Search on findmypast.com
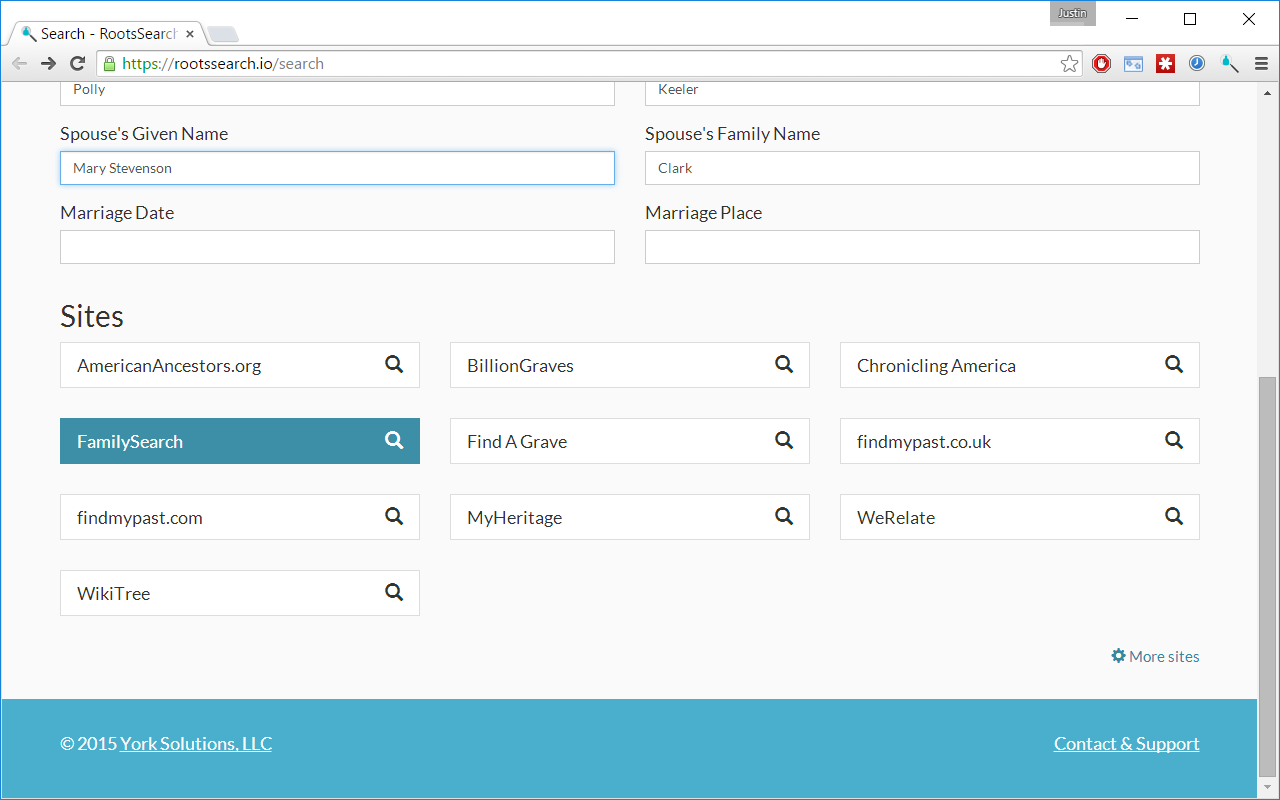1280x800 pixels. tap(240, 517)
